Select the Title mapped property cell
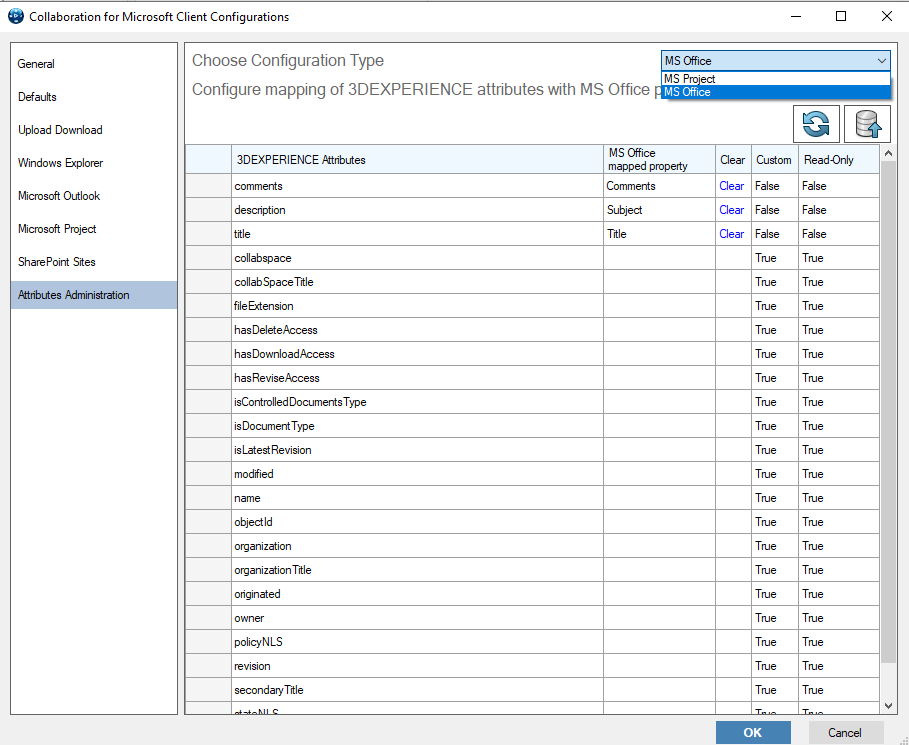This screenshot has width=909, height=745. pyautogui.click(x=659, y=234)
